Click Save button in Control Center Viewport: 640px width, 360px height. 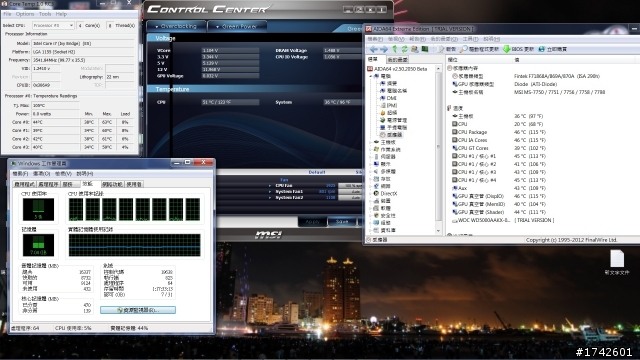(342, 222)
